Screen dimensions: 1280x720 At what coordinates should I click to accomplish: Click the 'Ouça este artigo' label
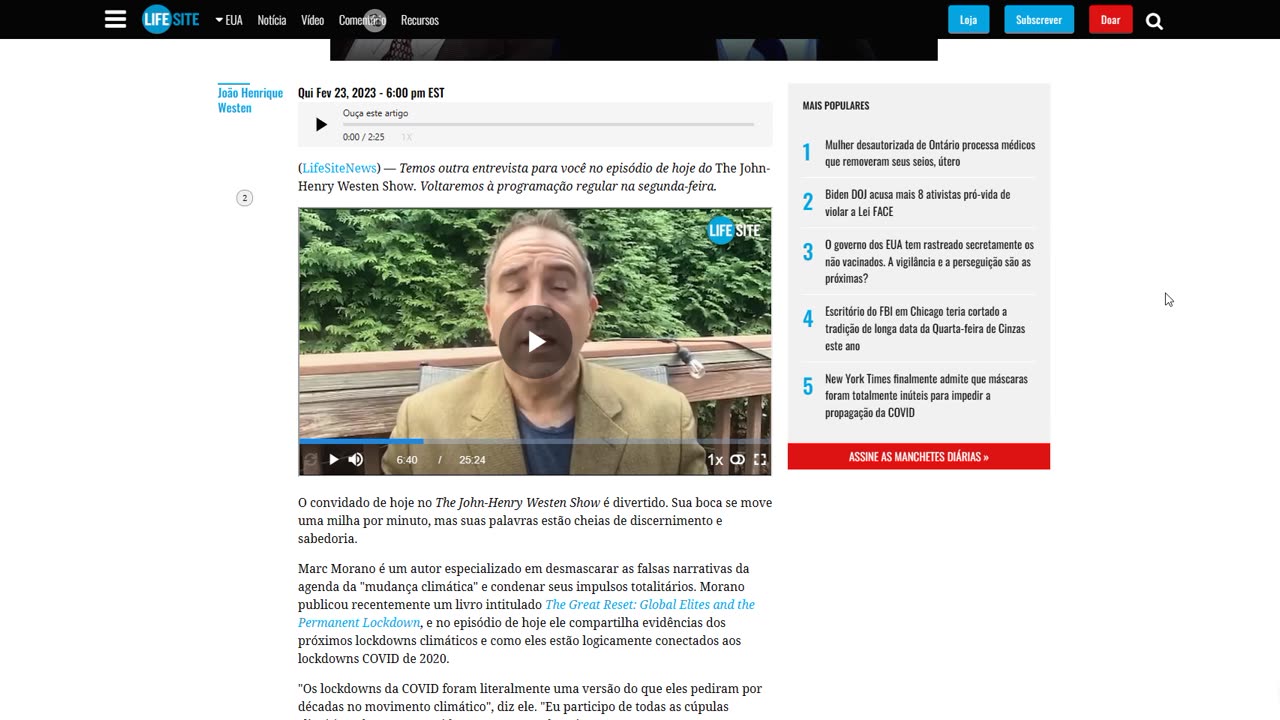tap(375, 113)
